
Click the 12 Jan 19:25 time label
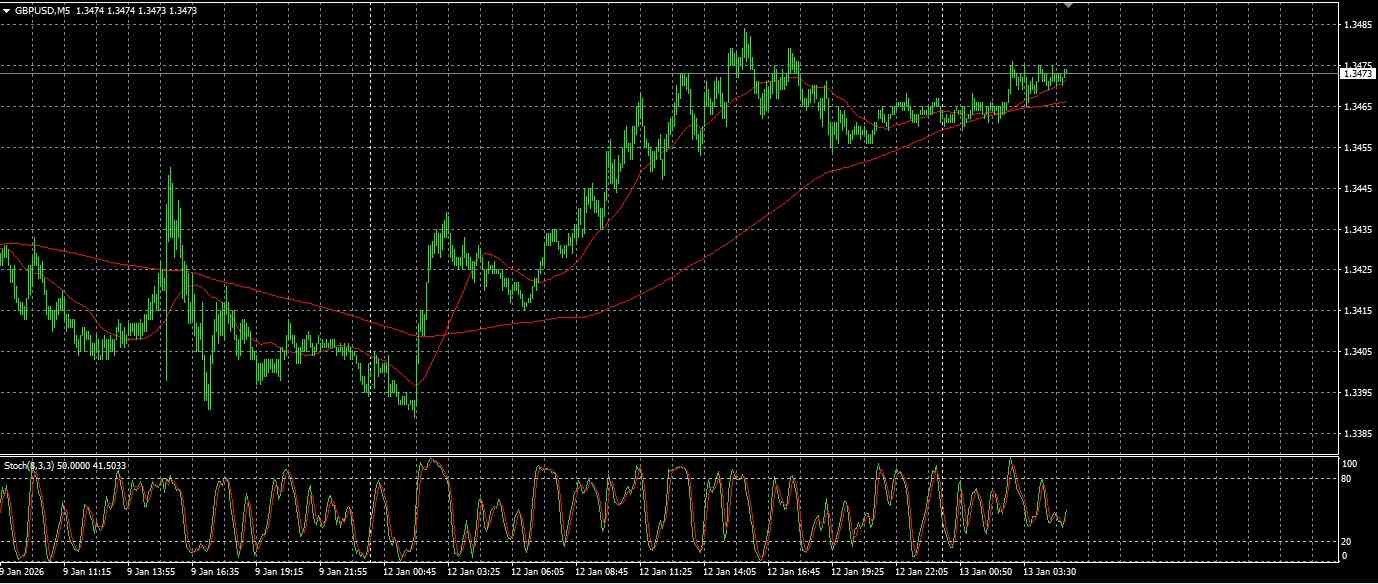tap(857, 572)
